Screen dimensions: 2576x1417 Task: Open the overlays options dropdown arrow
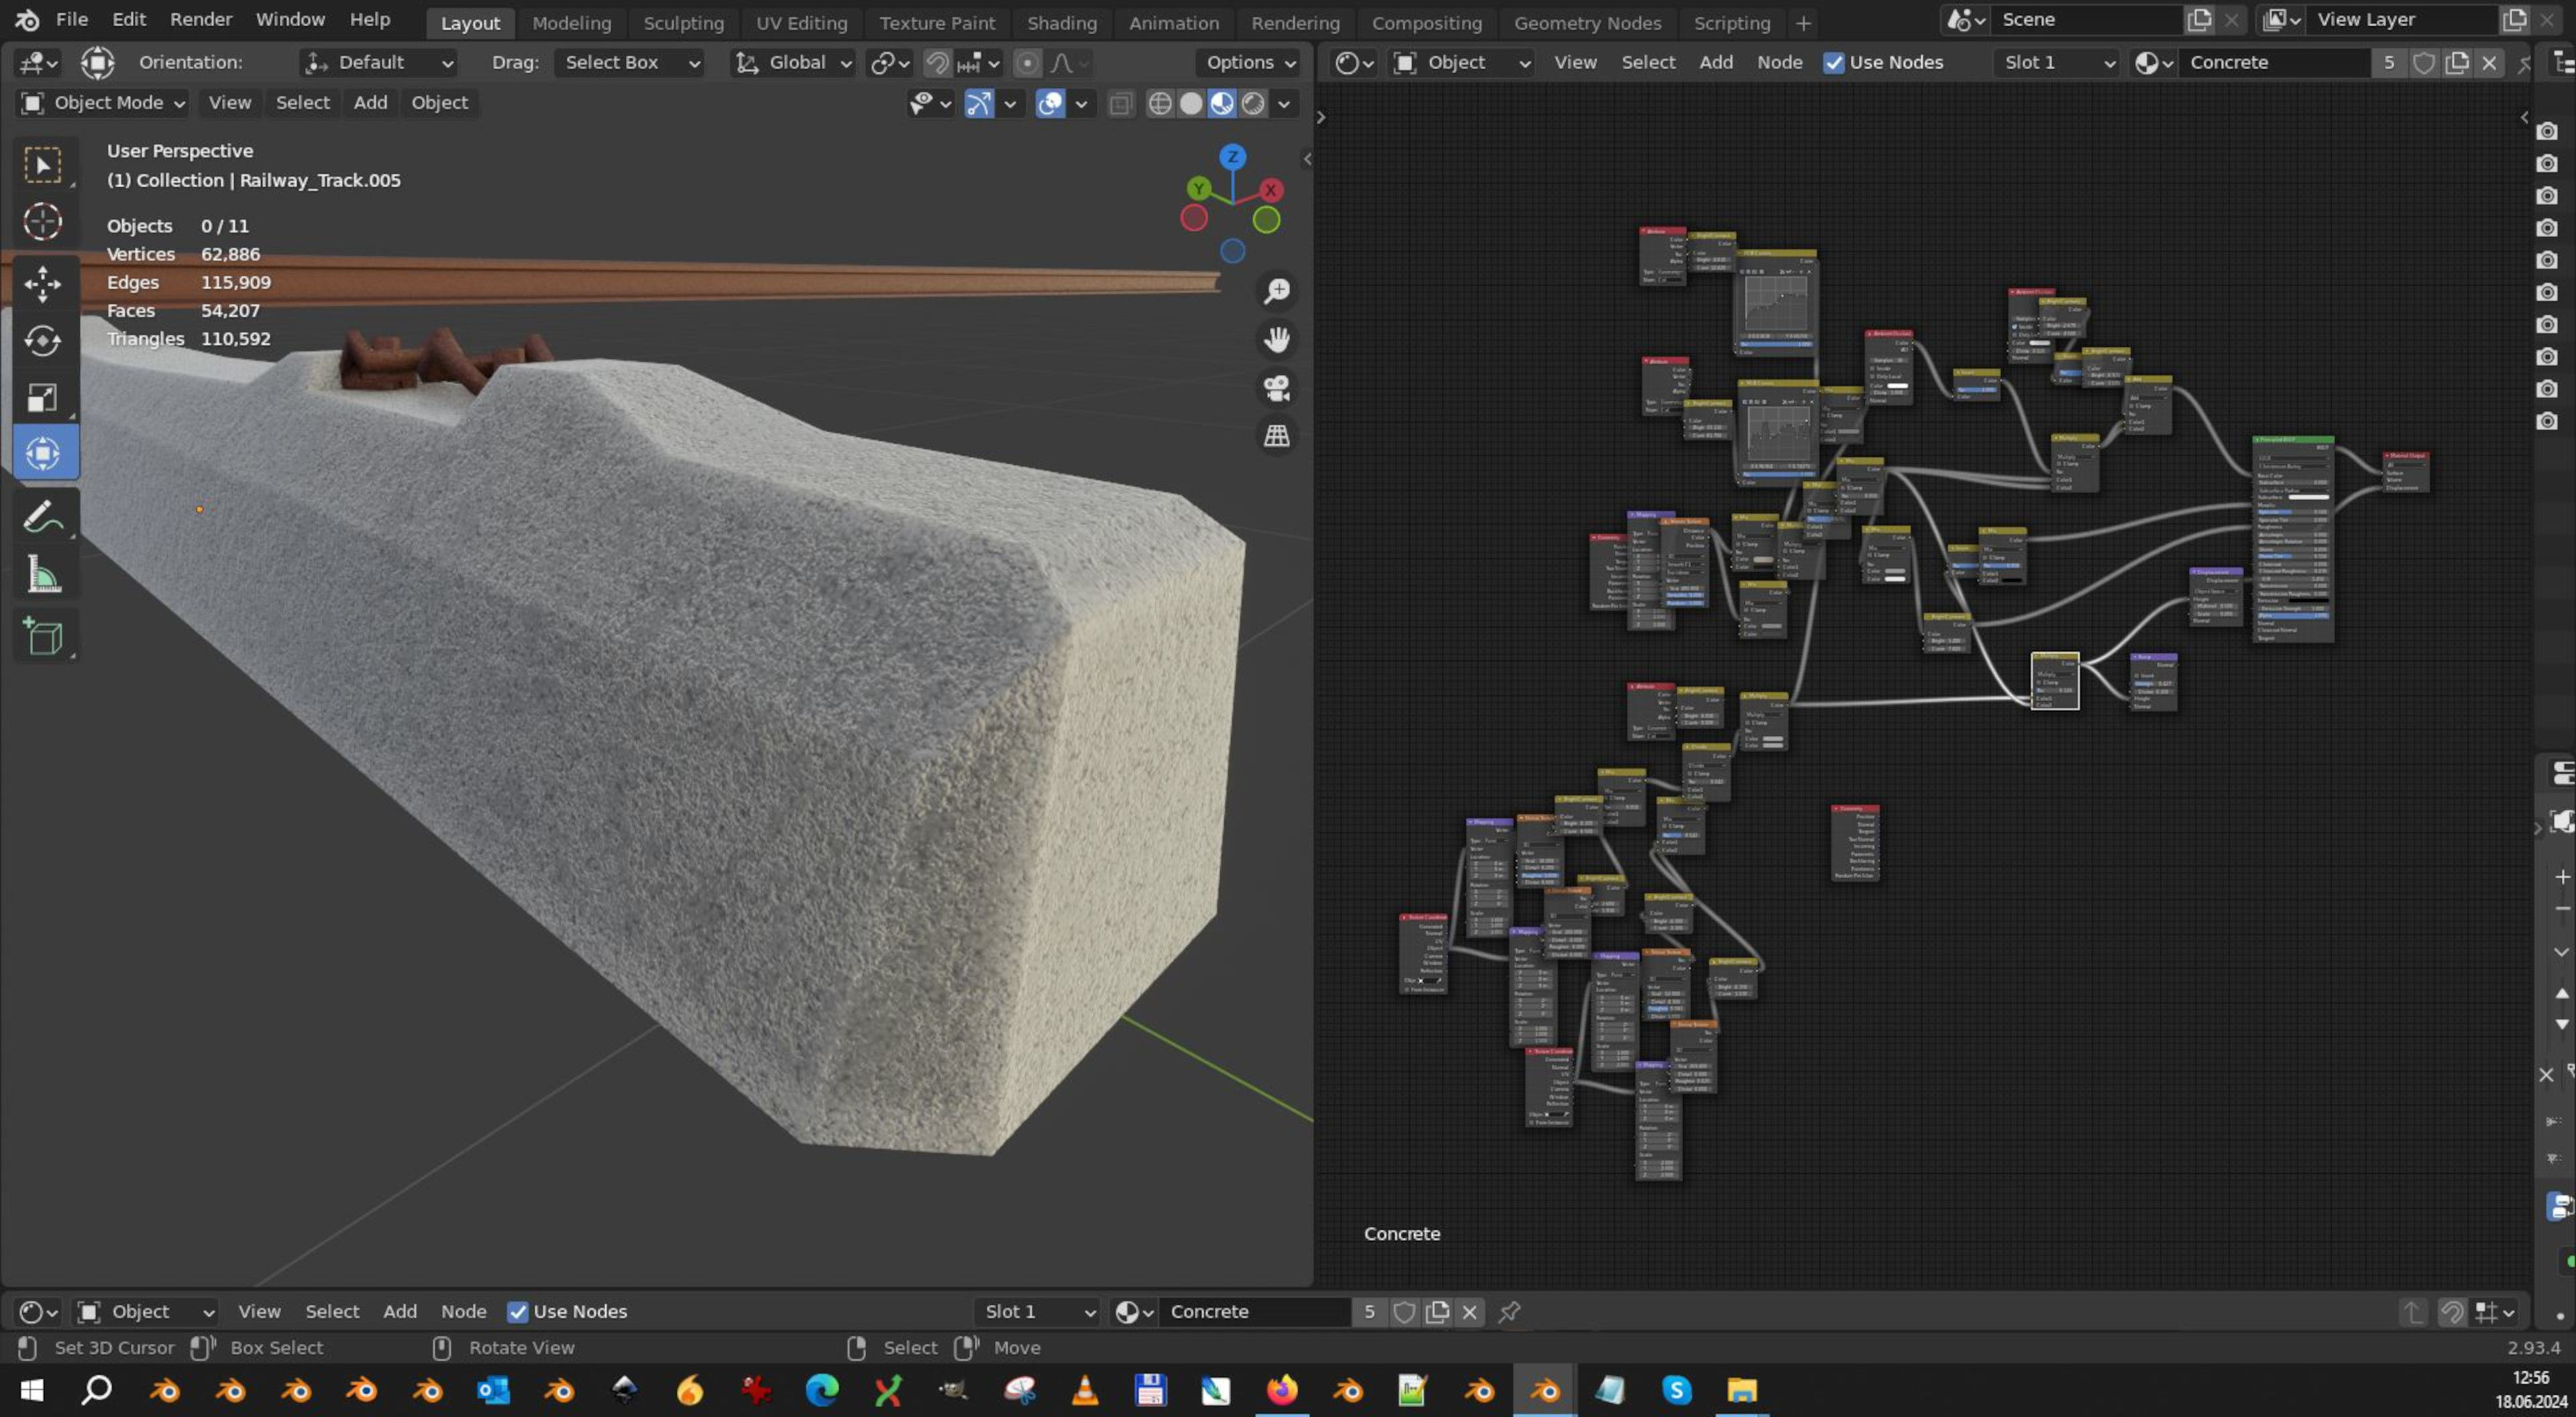[1081, 103]
